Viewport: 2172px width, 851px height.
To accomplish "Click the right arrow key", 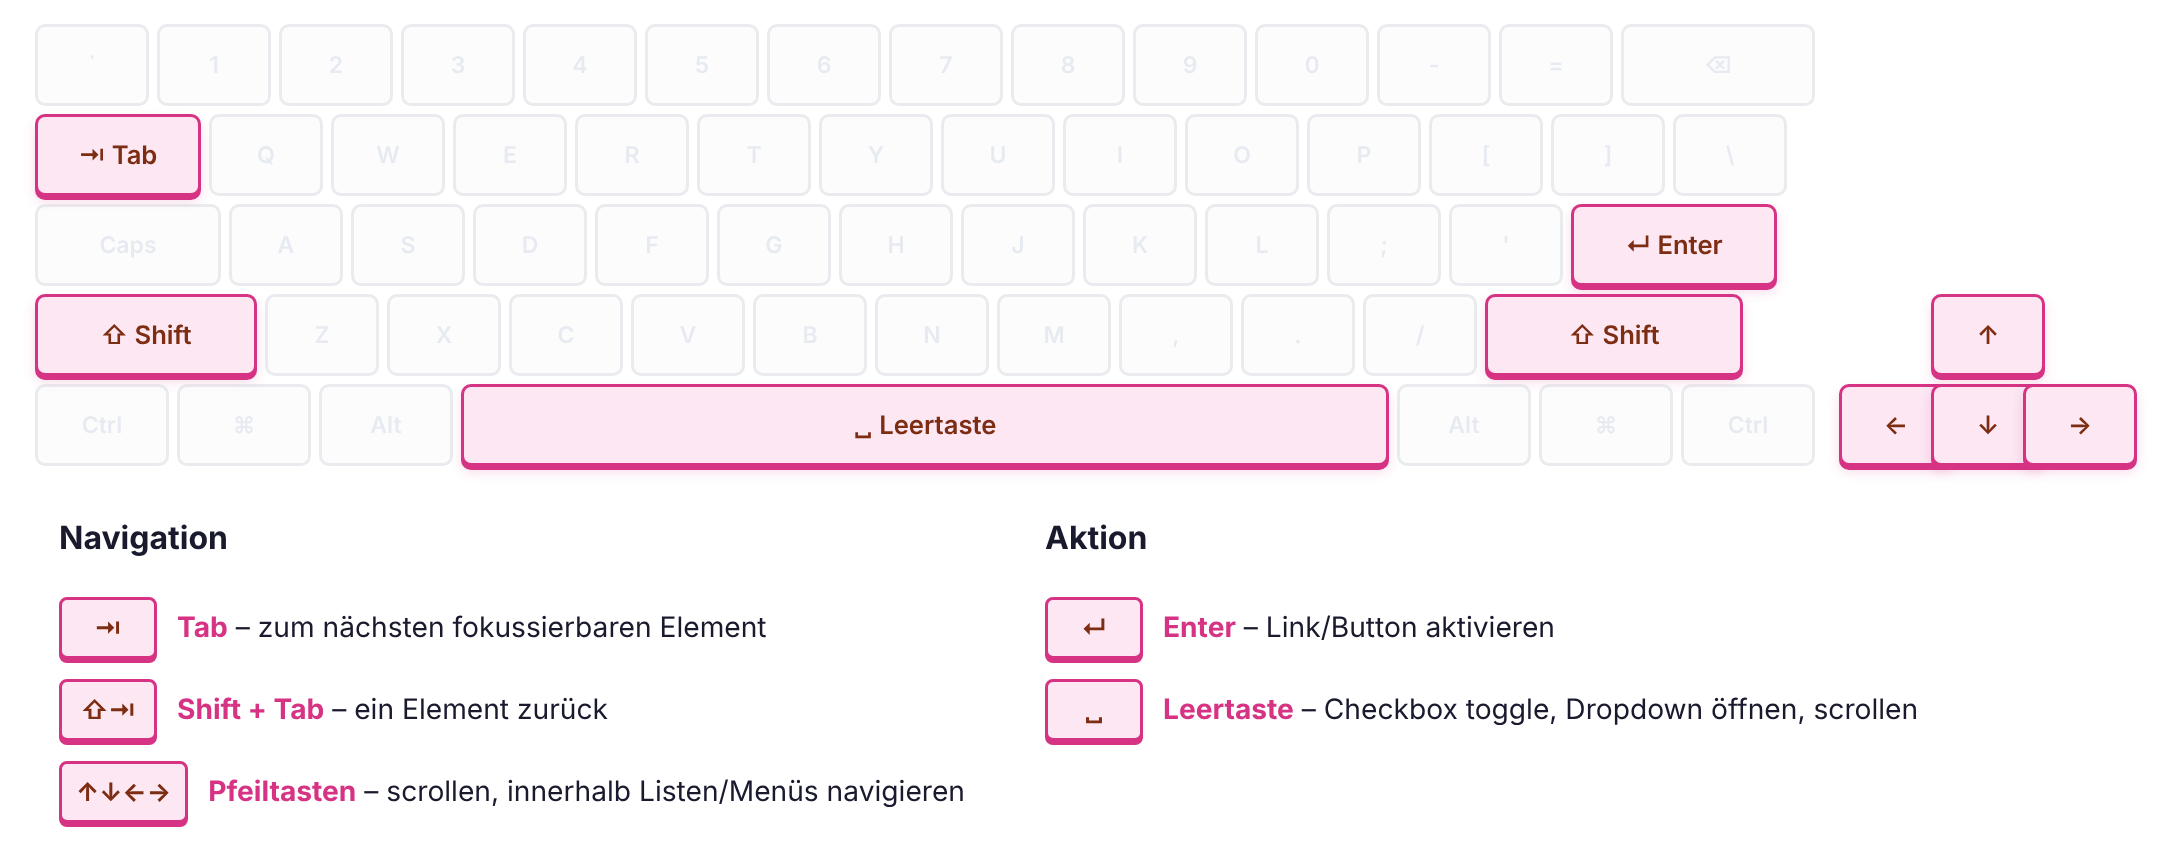I will tap(2080, 426).
